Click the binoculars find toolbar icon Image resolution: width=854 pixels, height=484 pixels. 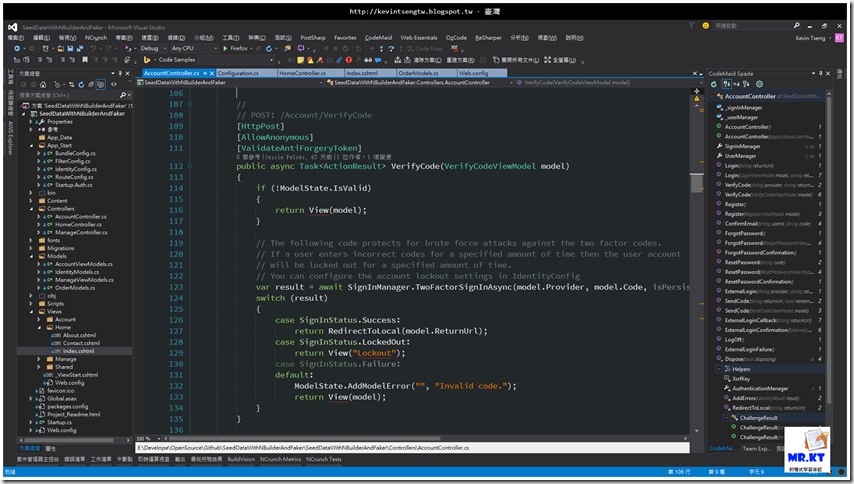(x=368, y=60)
